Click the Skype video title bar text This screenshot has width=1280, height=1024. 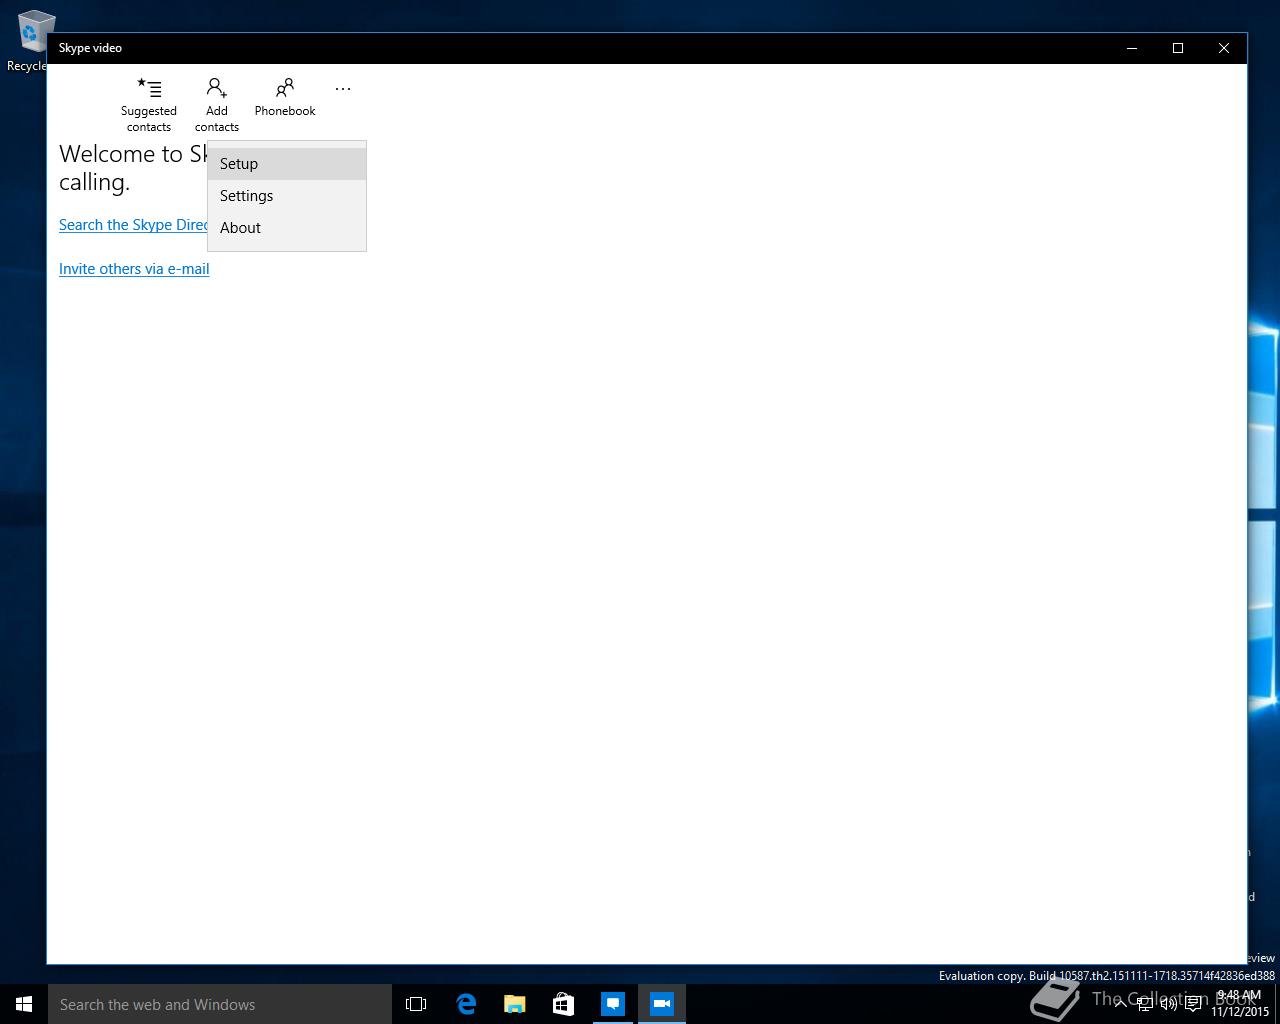[90, 48]
